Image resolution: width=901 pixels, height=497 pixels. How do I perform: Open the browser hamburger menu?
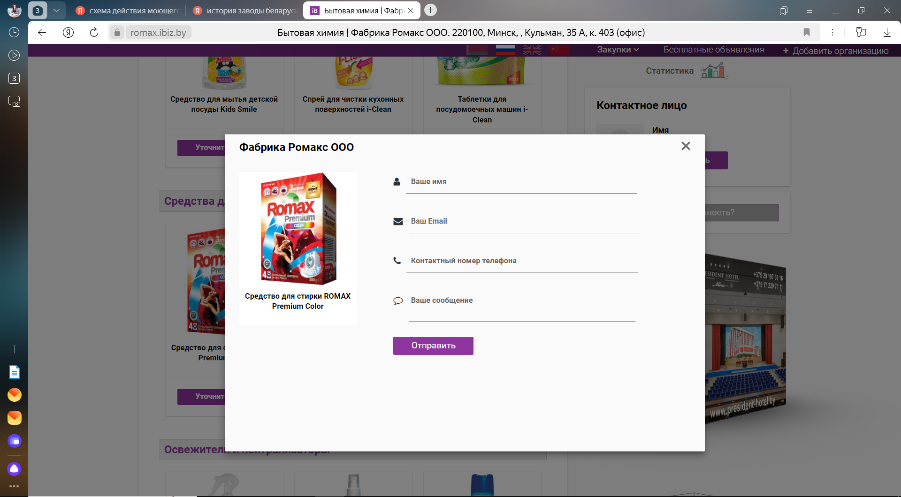(809, 10)
